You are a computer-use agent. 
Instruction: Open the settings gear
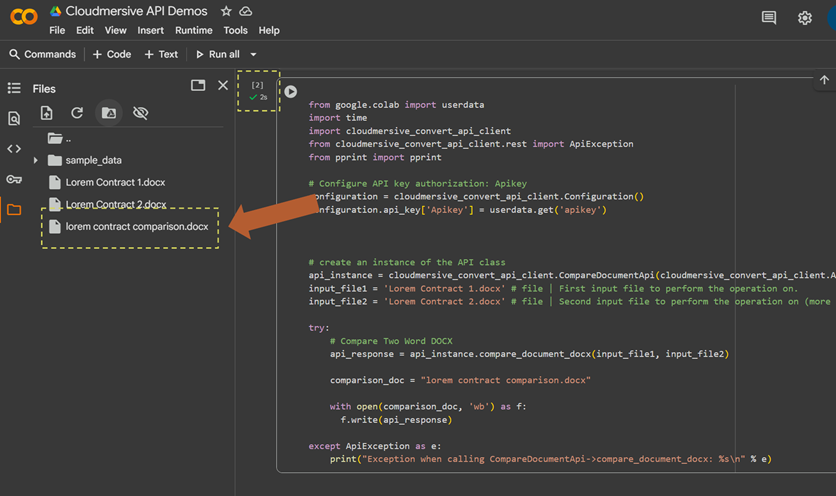pos(805,18)
